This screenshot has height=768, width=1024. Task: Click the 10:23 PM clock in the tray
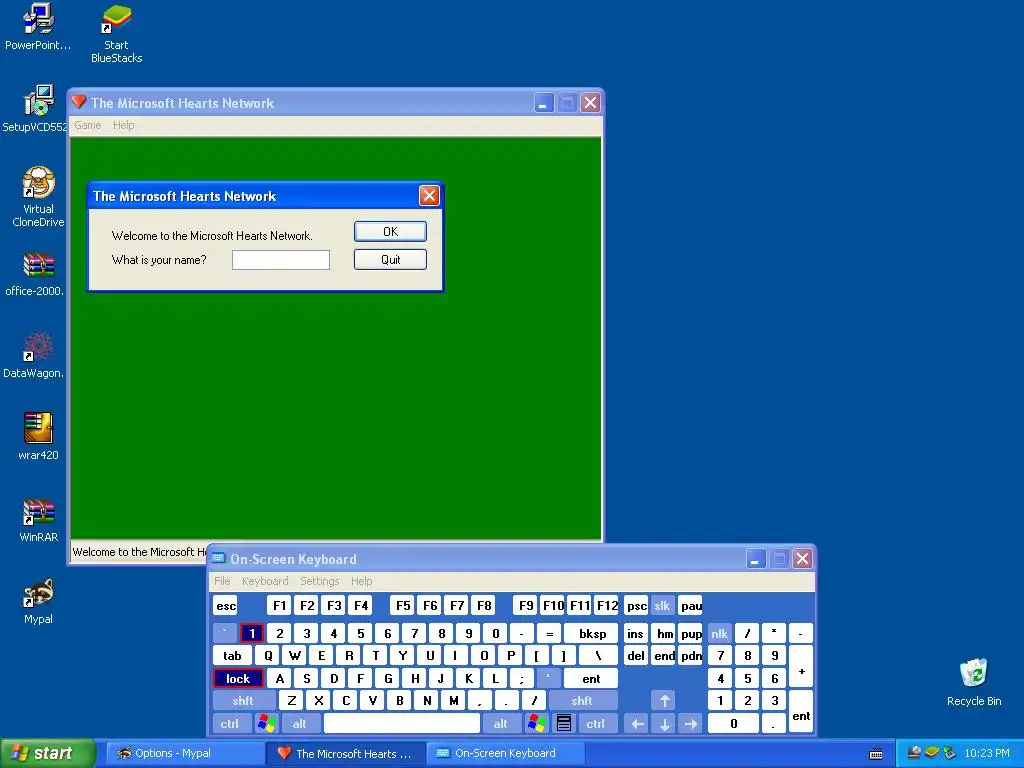coord(987,754)
